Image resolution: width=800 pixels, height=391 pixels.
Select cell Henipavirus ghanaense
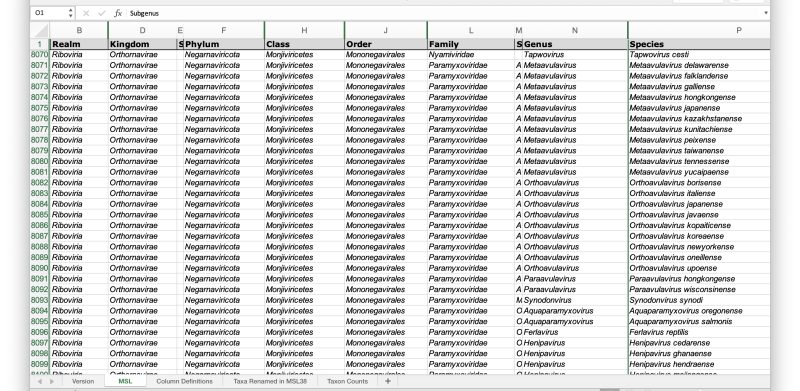pos(699,353)
